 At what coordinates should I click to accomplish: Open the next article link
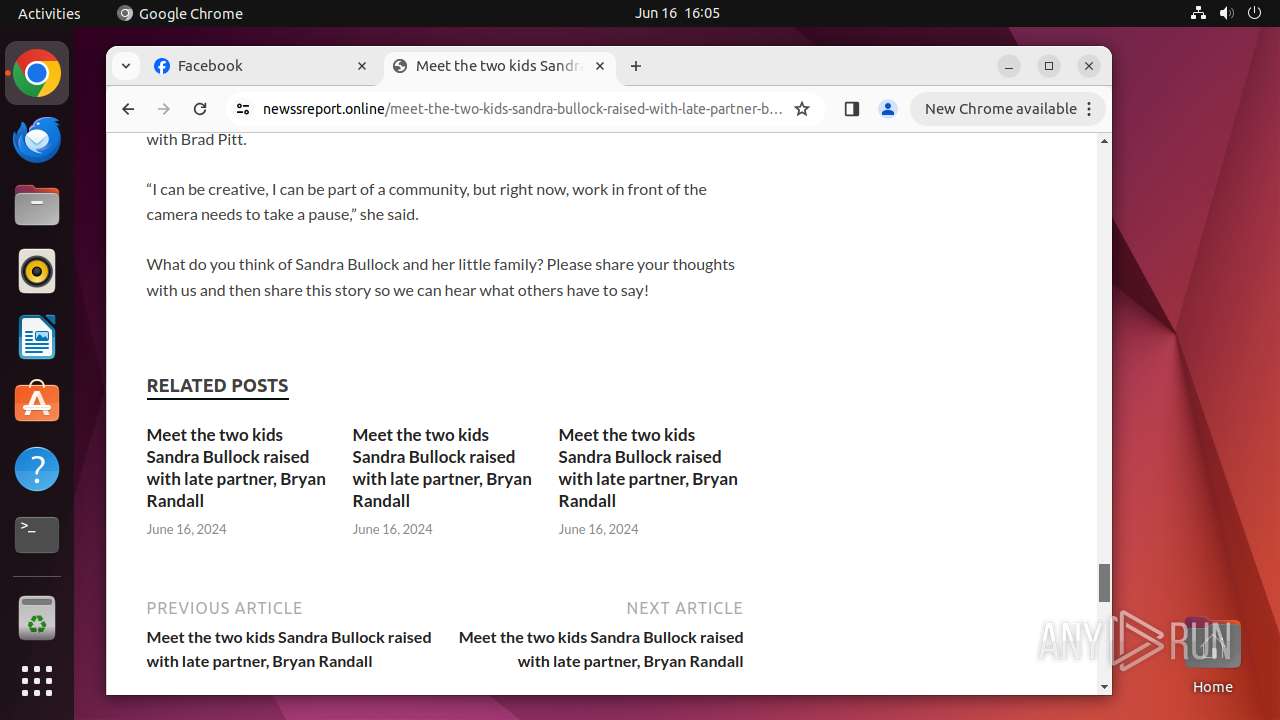[601, 649]
